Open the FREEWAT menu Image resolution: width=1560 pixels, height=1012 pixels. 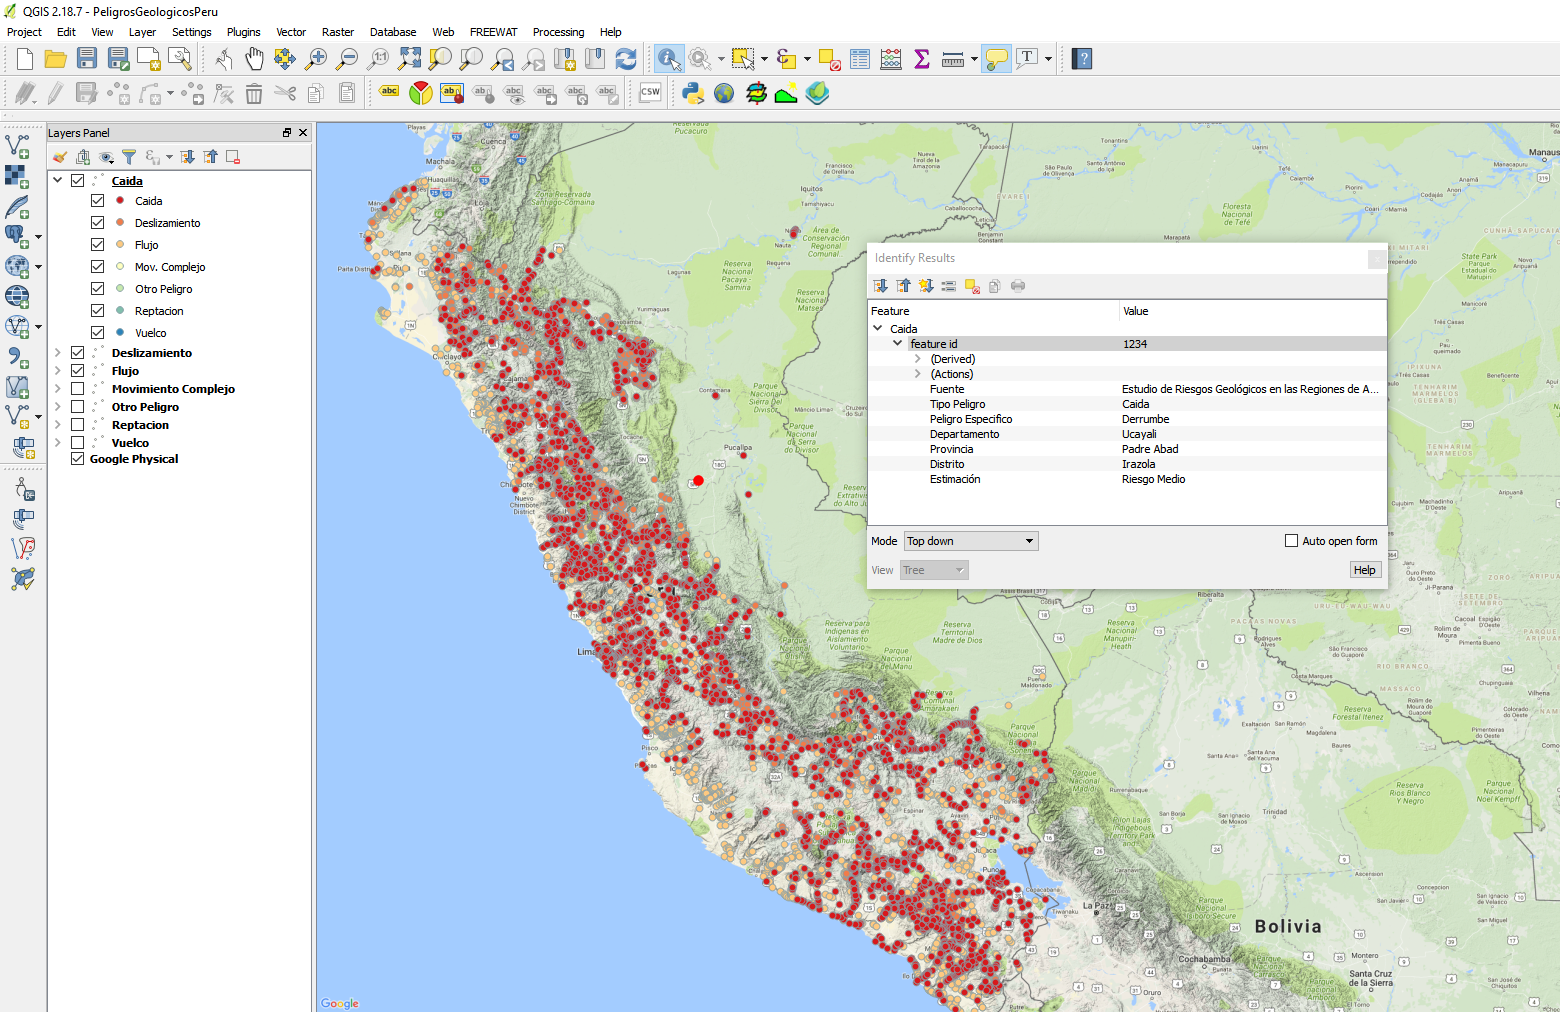(494, 32)
